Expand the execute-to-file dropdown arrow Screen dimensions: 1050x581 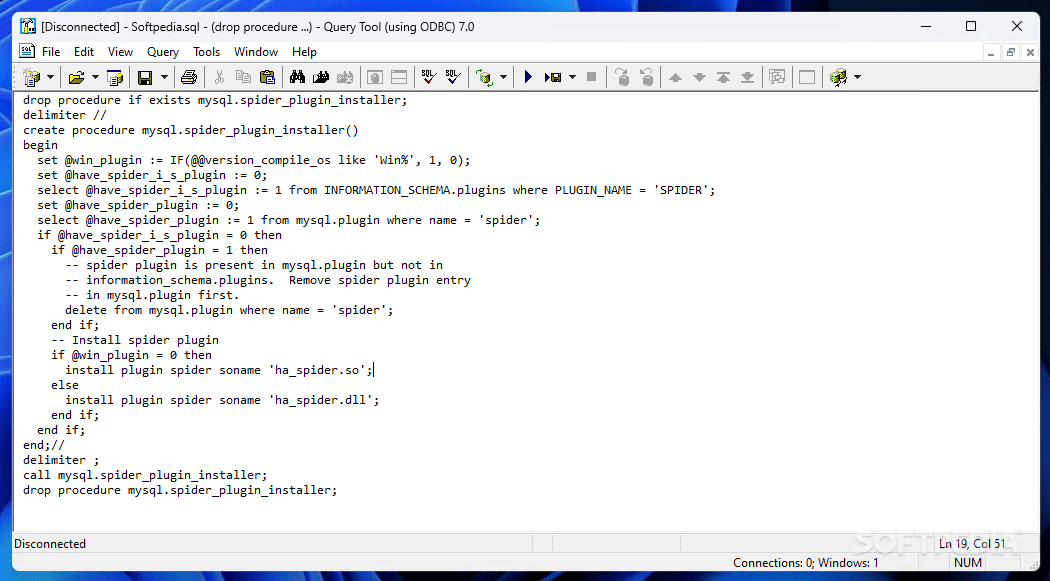point(572,77)
